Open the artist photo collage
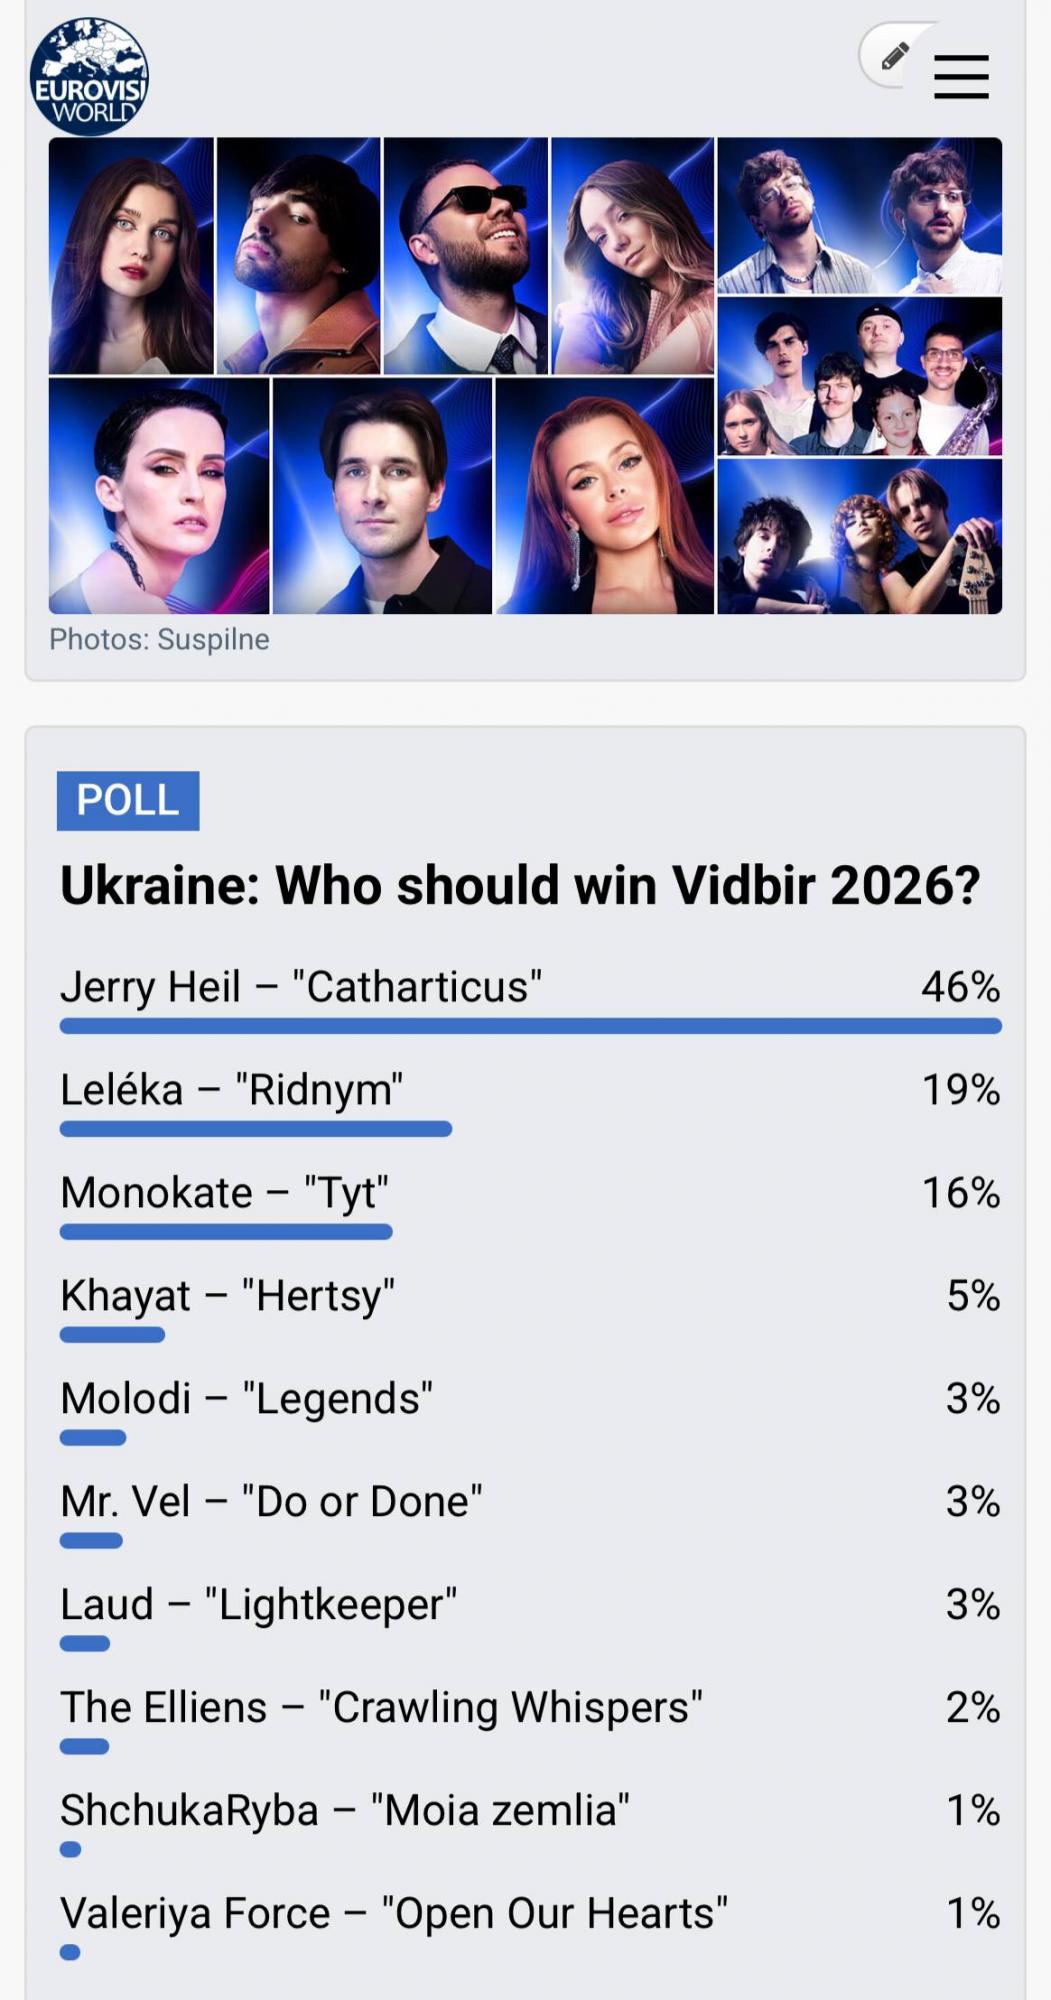 tap(525, 380)
